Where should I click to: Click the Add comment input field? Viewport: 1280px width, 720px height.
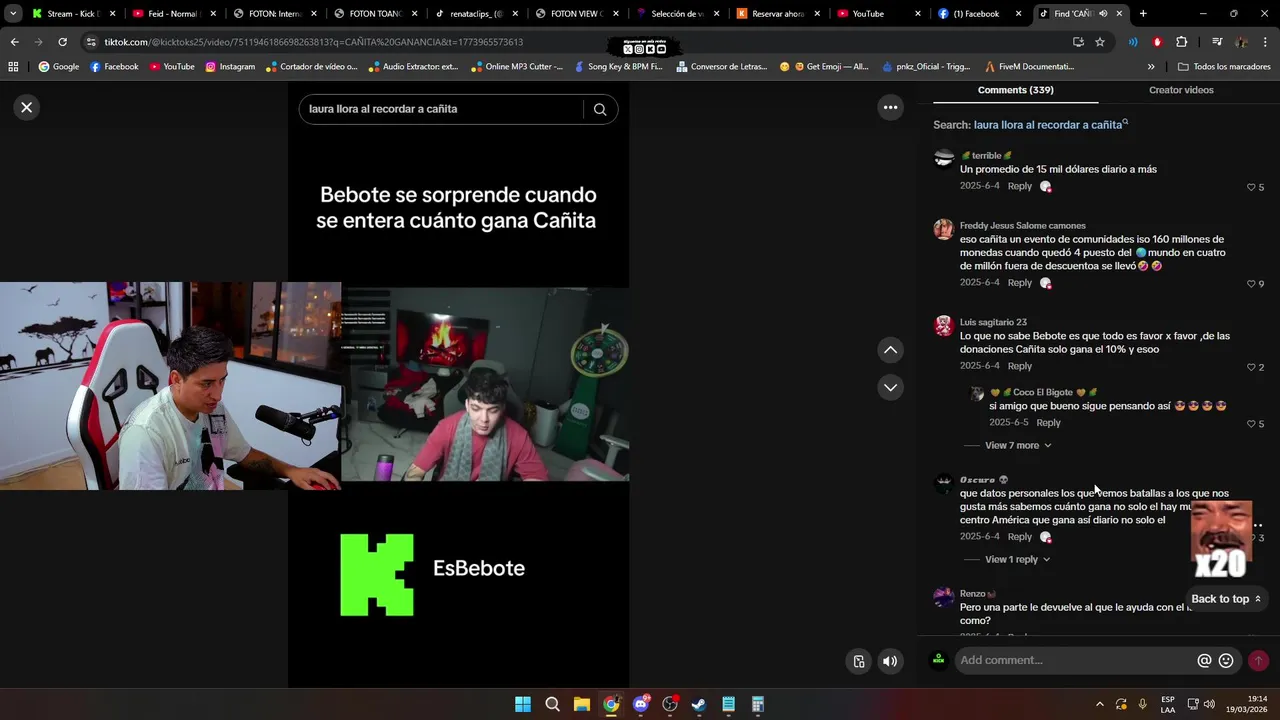tap(1075, 660)
